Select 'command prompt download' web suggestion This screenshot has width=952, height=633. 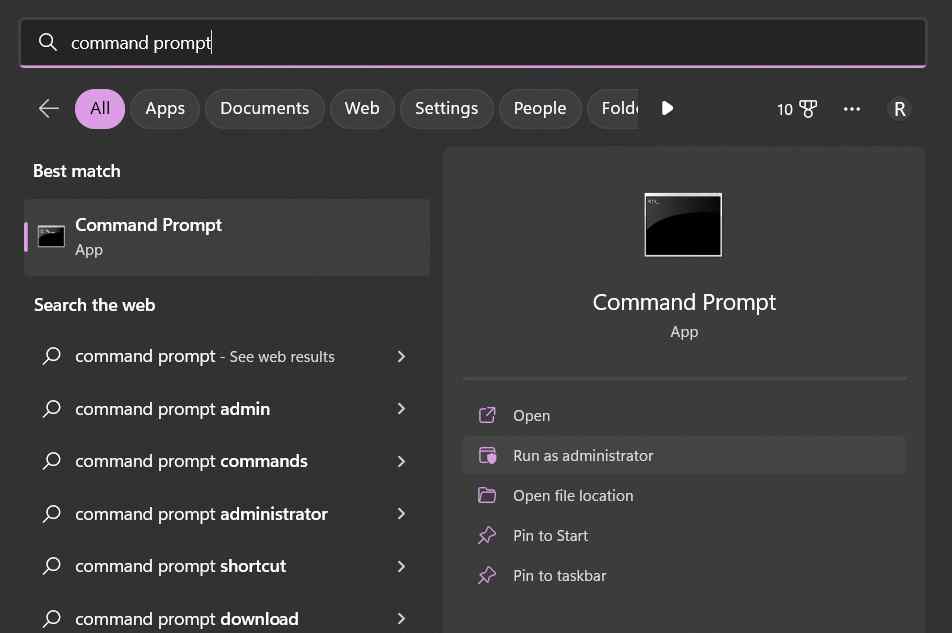coord(226,618)
